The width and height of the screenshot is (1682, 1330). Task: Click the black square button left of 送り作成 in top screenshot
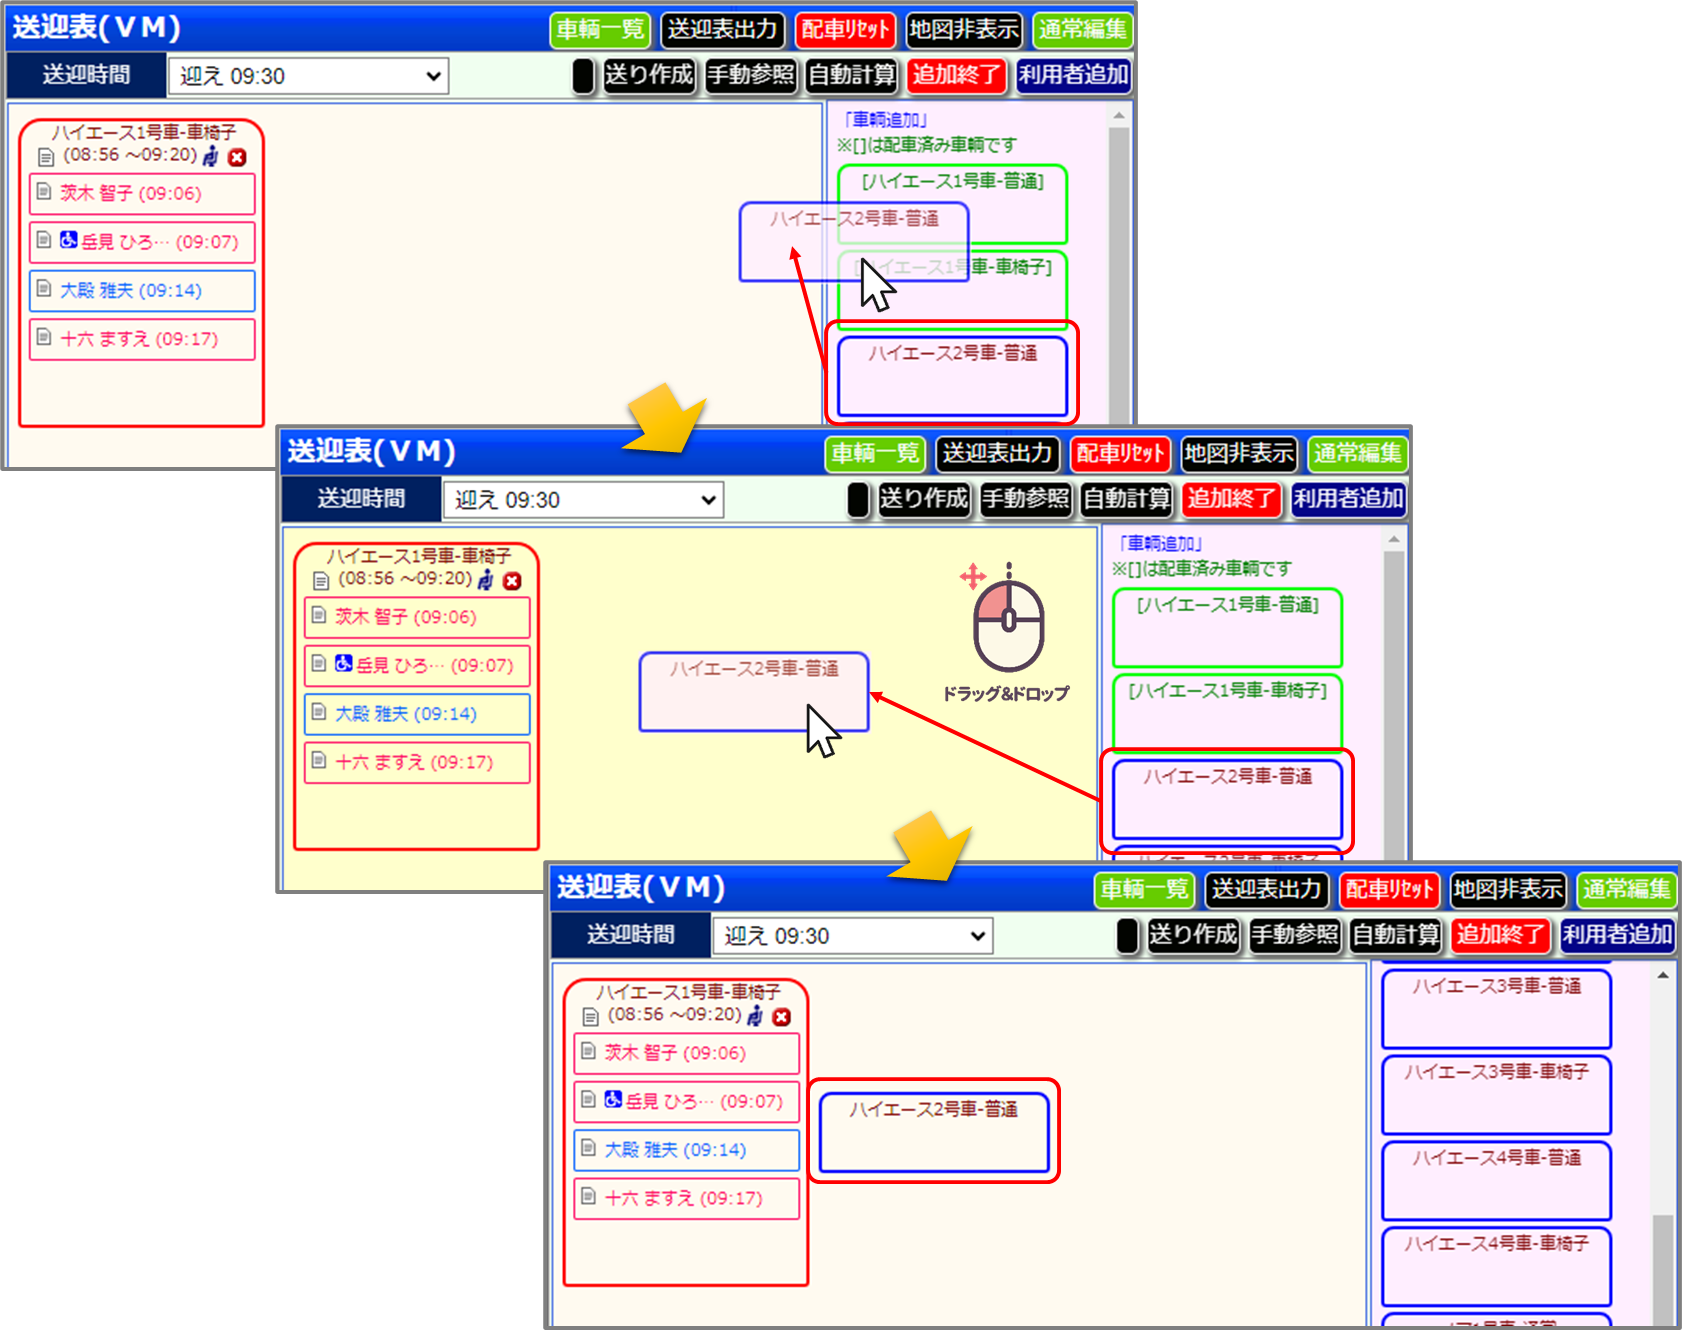[584, 76]
